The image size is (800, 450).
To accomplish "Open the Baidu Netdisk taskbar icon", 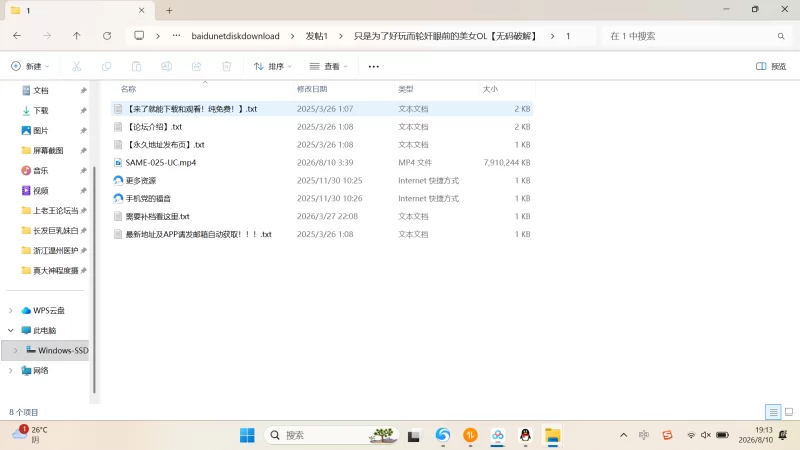I will pyautogui.click(x=497, y=435).
